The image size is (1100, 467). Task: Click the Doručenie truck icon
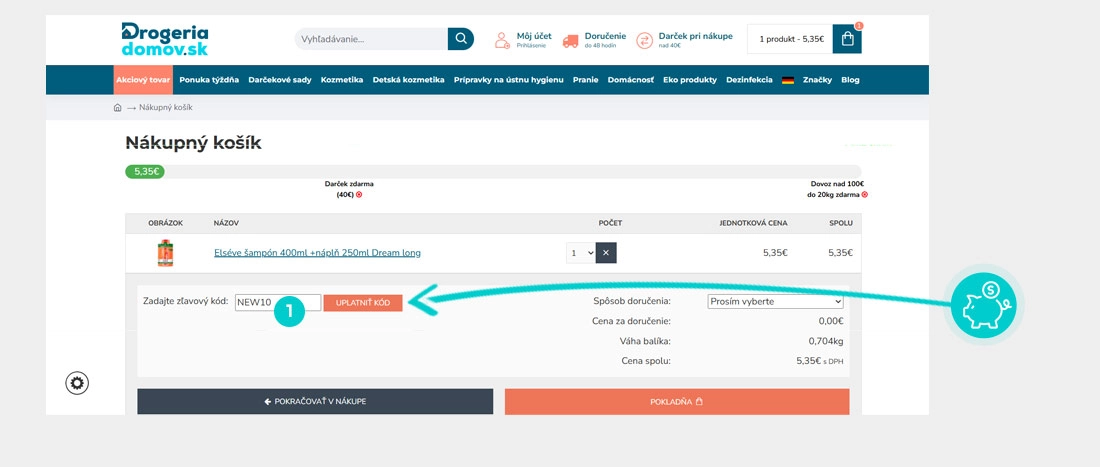coord(570,41)
